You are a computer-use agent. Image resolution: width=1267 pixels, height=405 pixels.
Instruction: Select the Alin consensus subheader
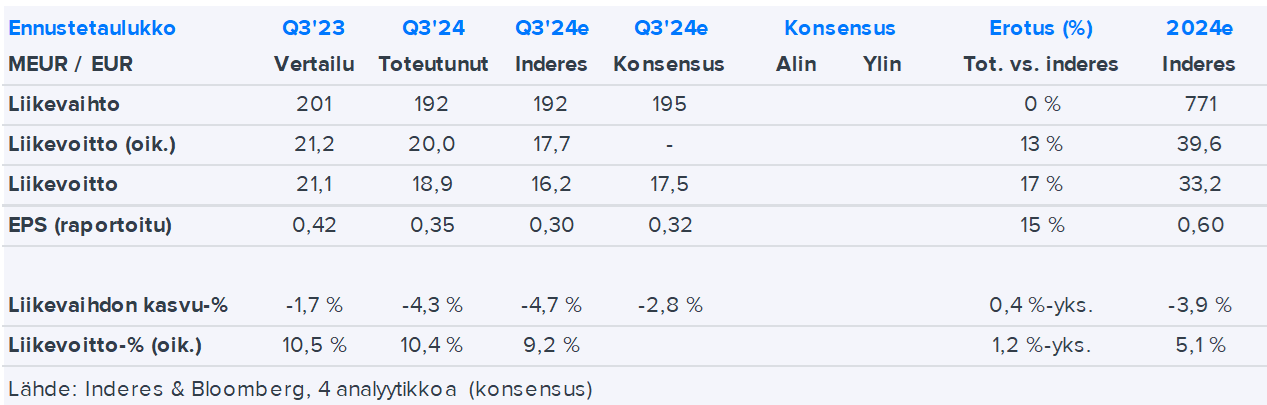click(x=796, y=65)
